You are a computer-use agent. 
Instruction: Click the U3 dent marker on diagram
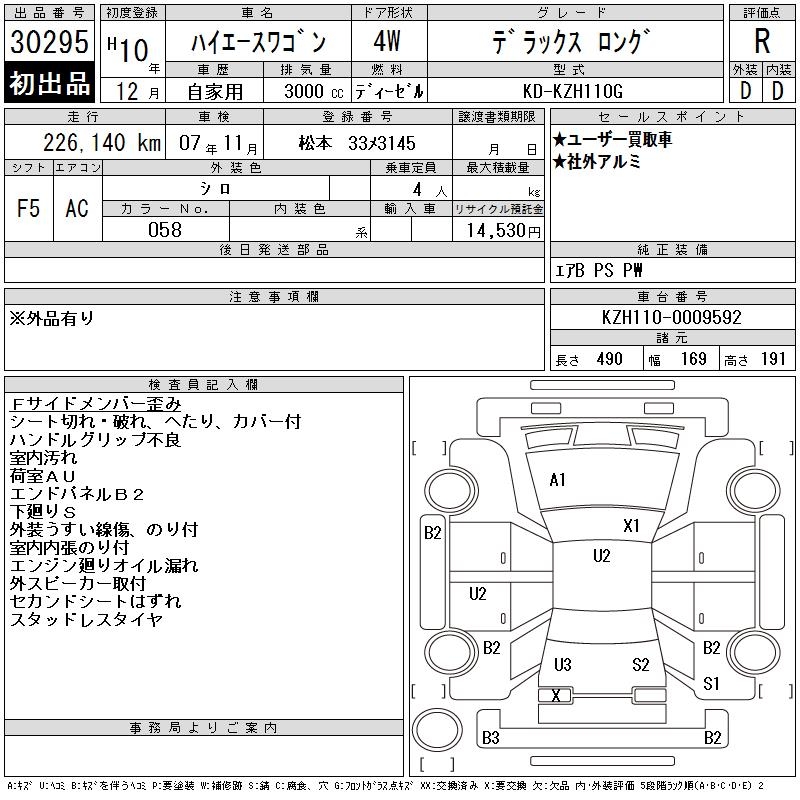click(x=562, y=665)
